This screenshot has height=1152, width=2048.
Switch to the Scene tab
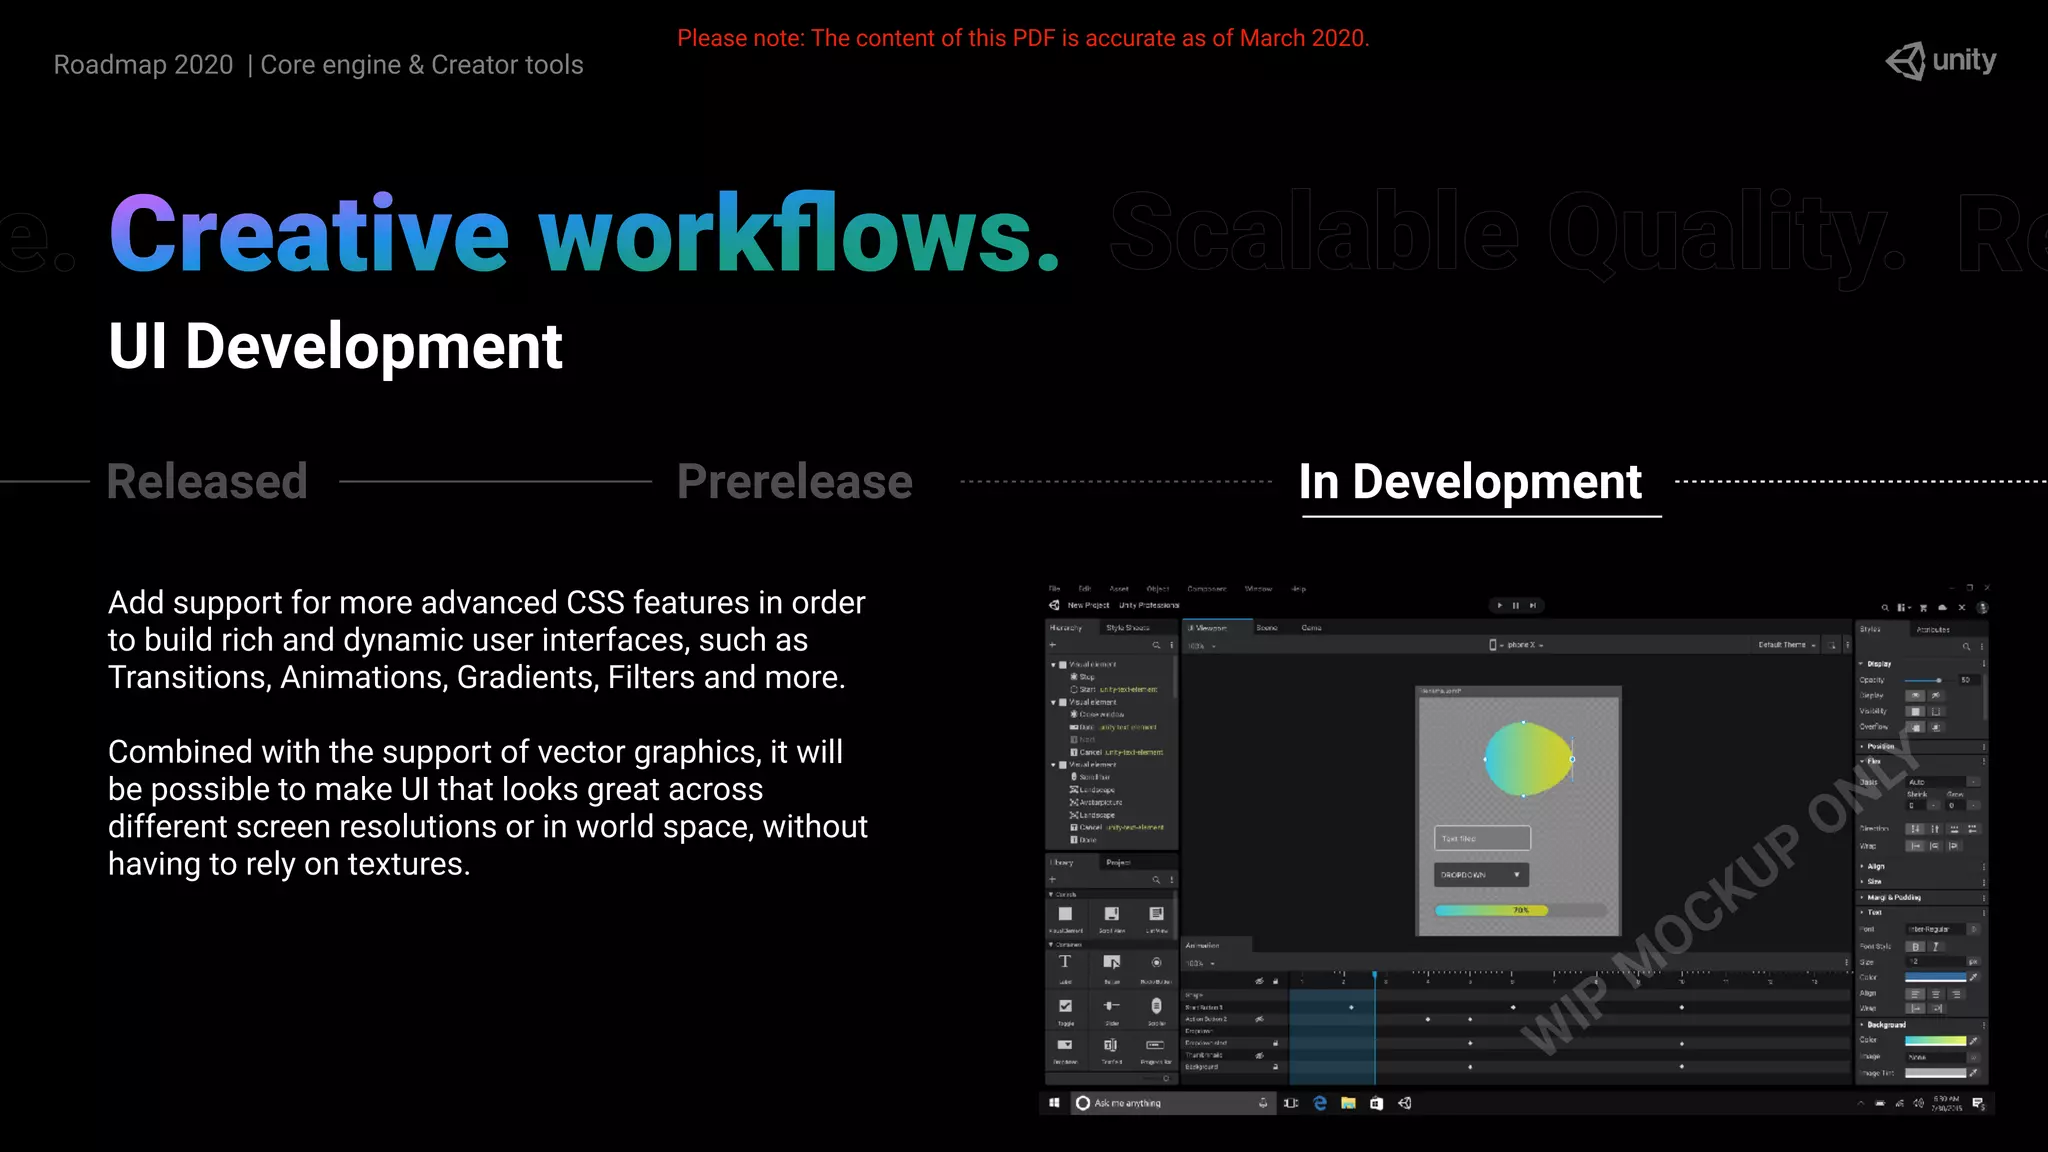(x=1267, y=628)
